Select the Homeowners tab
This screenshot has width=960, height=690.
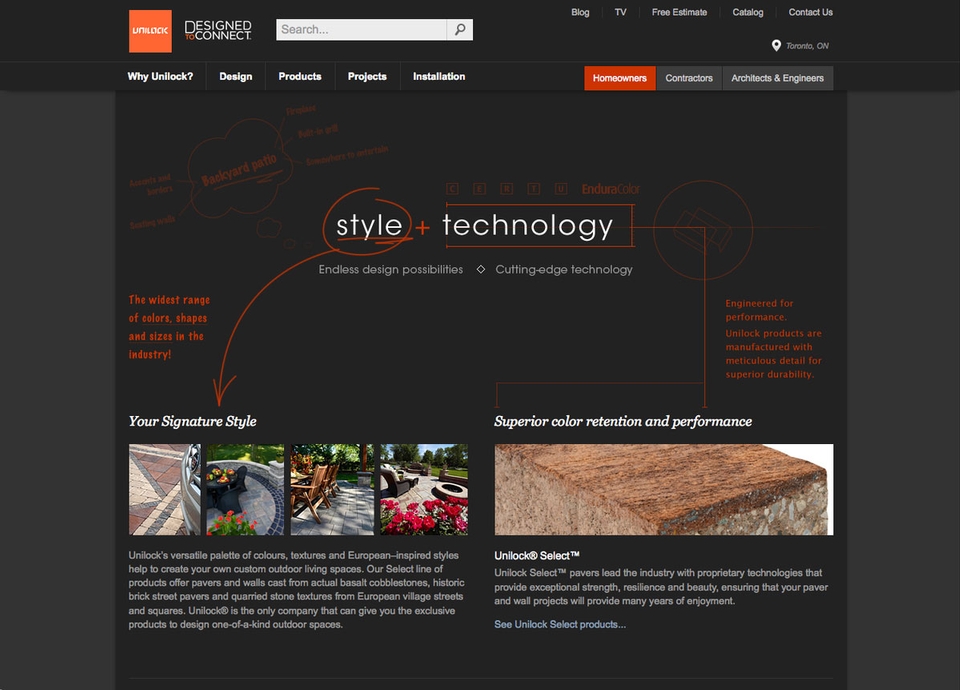tap(620, 78)
